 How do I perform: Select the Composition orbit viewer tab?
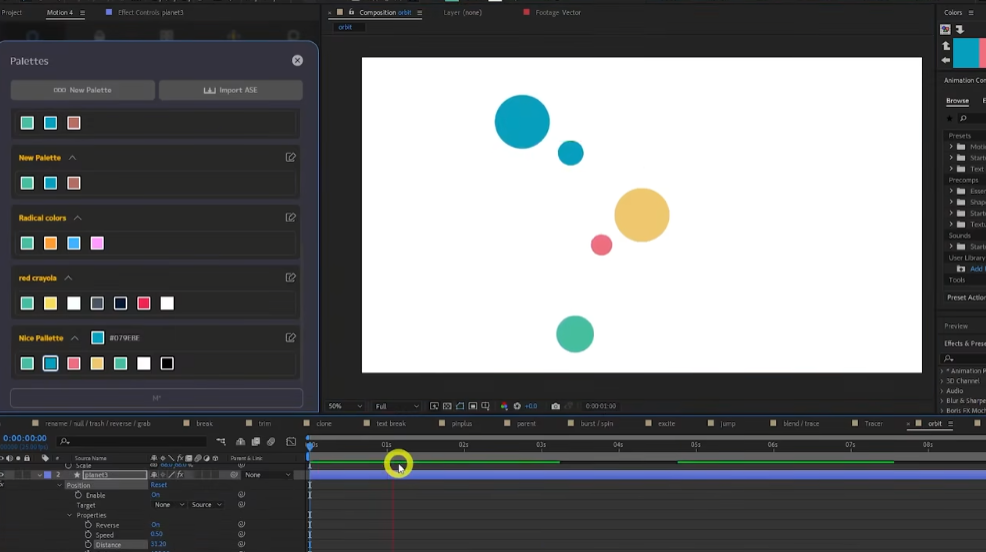pos(385,13)
